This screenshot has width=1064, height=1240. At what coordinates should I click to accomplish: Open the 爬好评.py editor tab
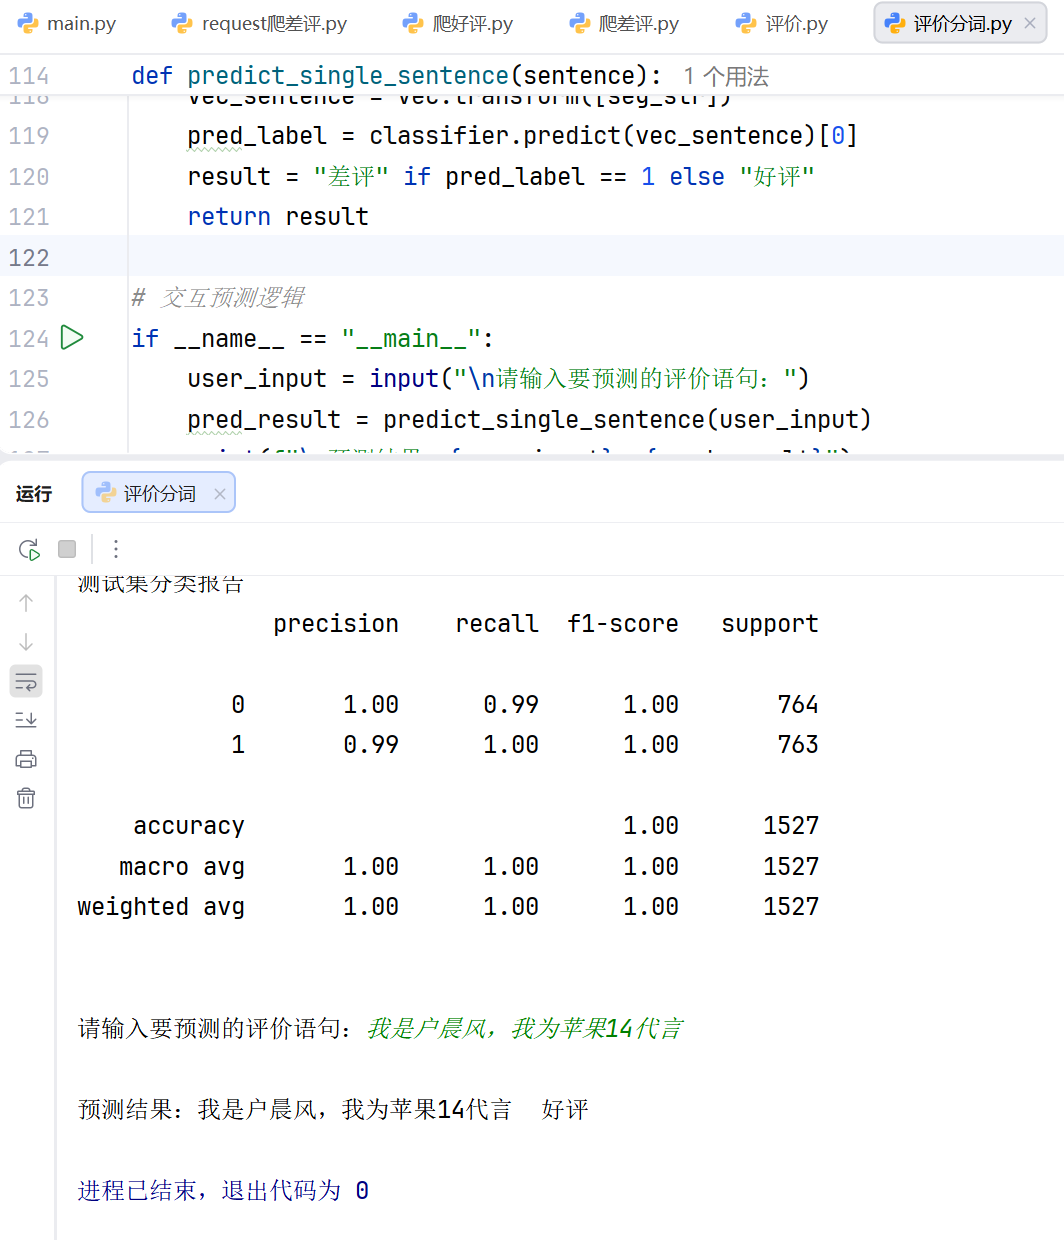(459, 24)
